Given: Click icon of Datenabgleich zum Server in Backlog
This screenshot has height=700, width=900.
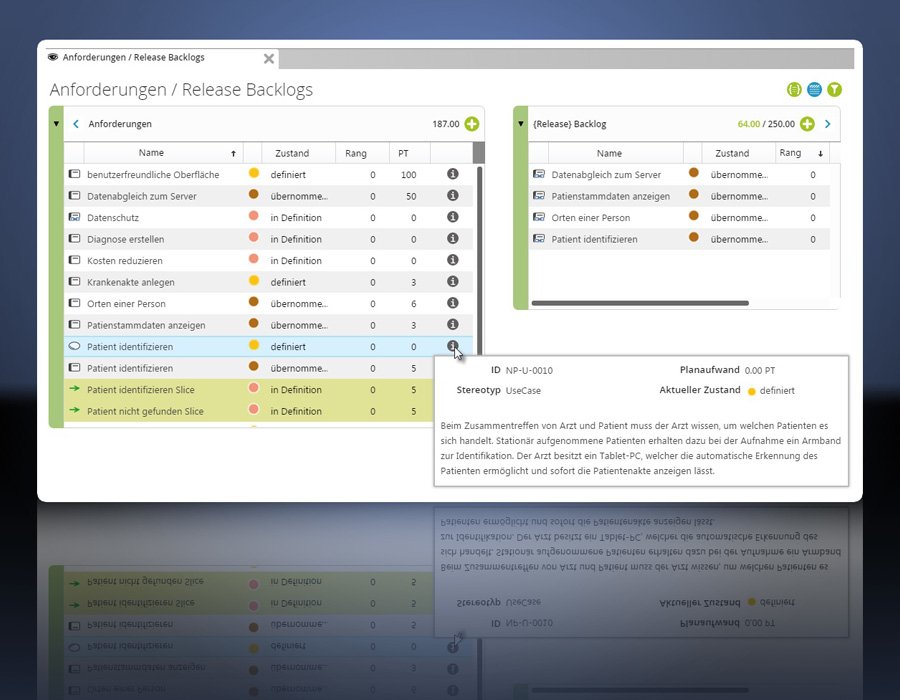Looking at the screenshot, I should click(538, 174).
